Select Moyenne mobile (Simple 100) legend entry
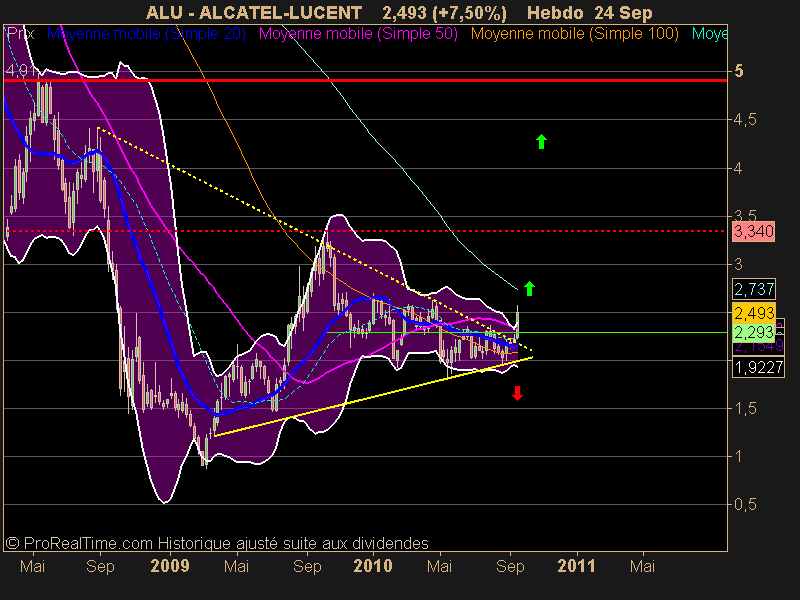 click(x=574, y=34)
